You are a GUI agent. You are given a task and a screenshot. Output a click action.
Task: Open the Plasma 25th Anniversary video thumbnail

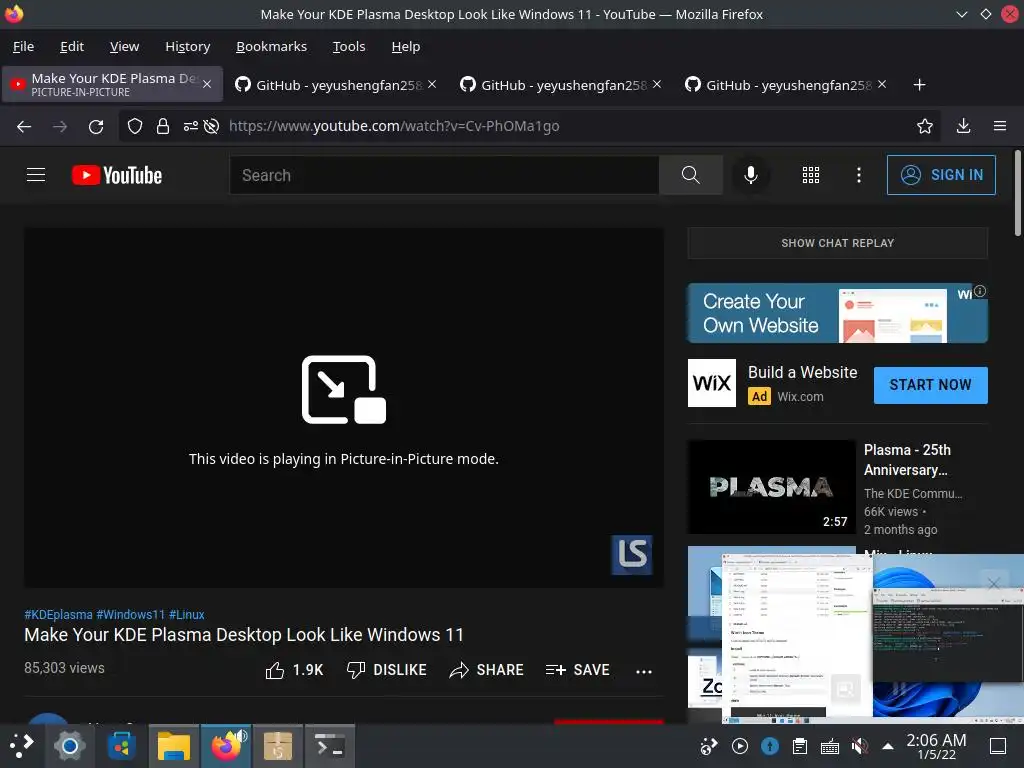tap(771, 487)
